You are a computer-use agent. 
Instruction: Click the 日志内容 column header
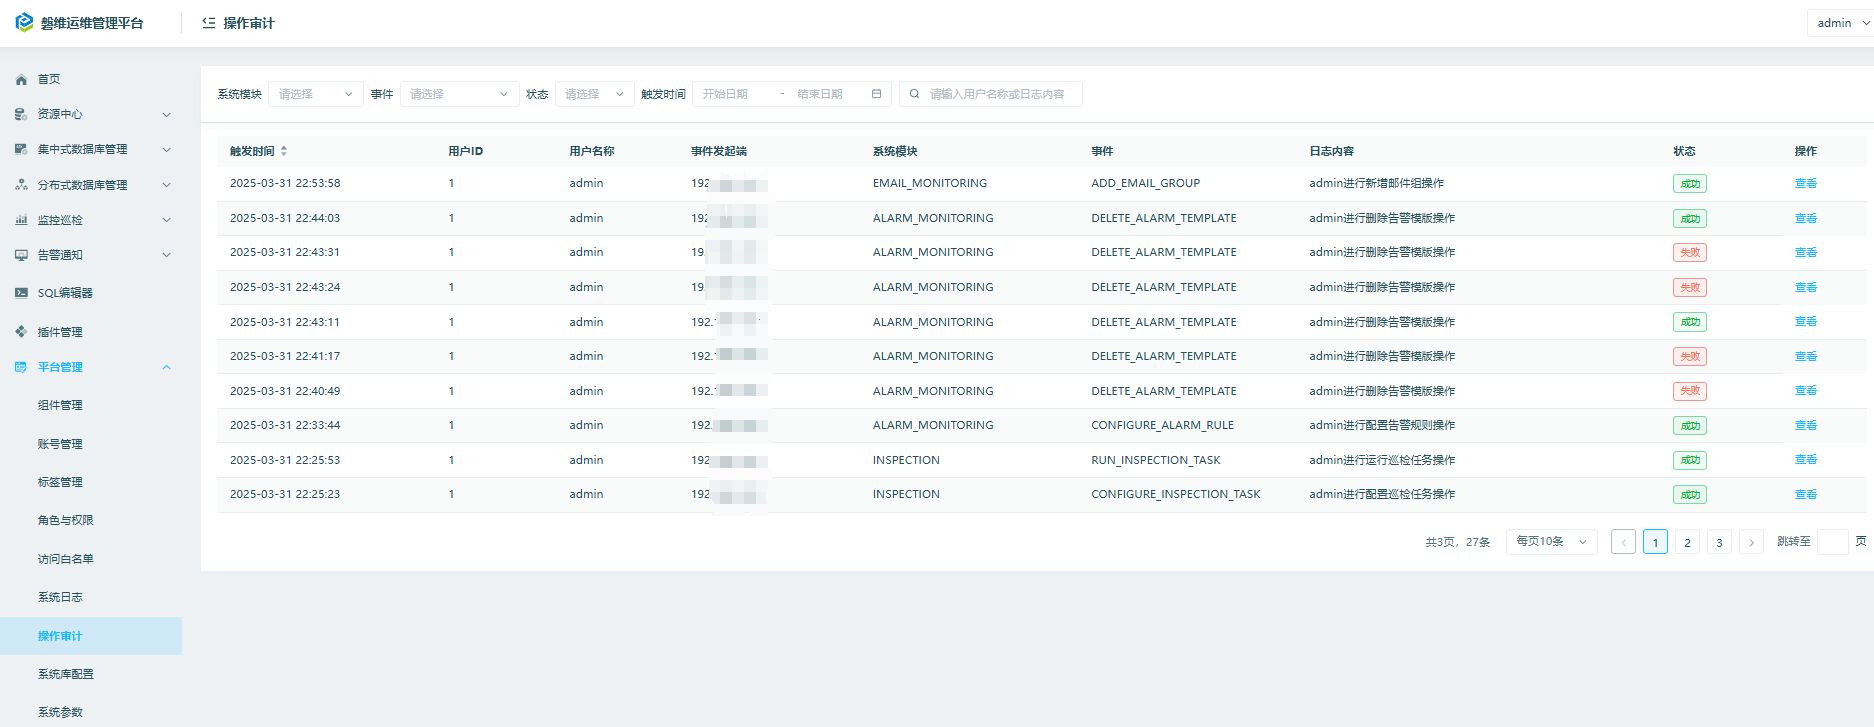[1332, 151]
